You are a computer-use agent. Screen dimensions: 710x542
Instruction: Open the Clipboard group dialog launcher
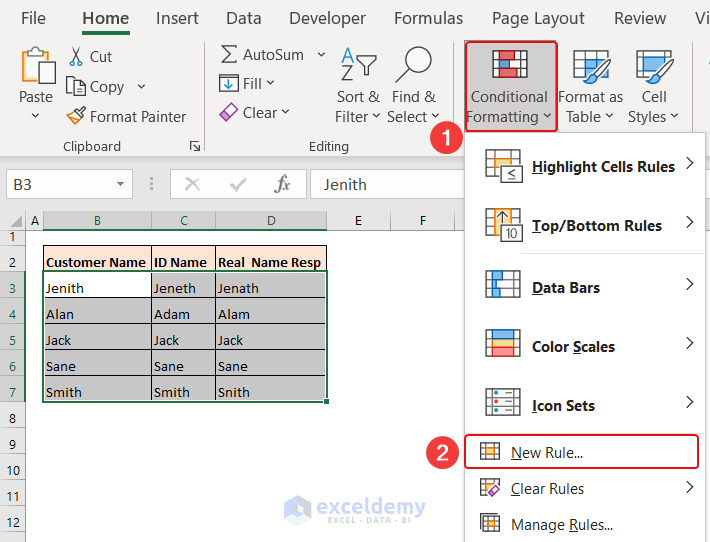[x=195, y=146]
